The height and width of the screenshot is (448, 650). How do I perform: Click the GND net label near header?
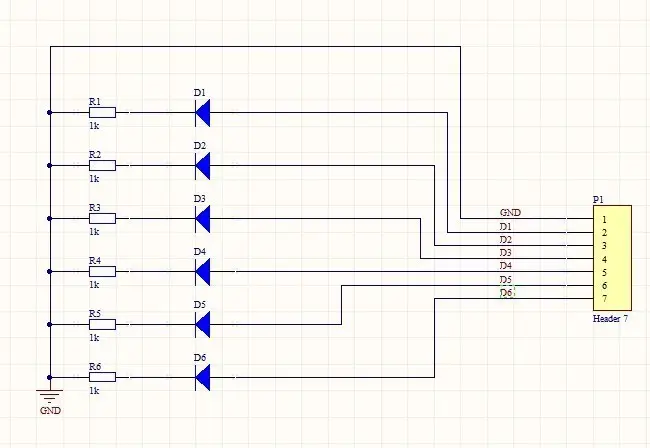(x=510, y=213)
